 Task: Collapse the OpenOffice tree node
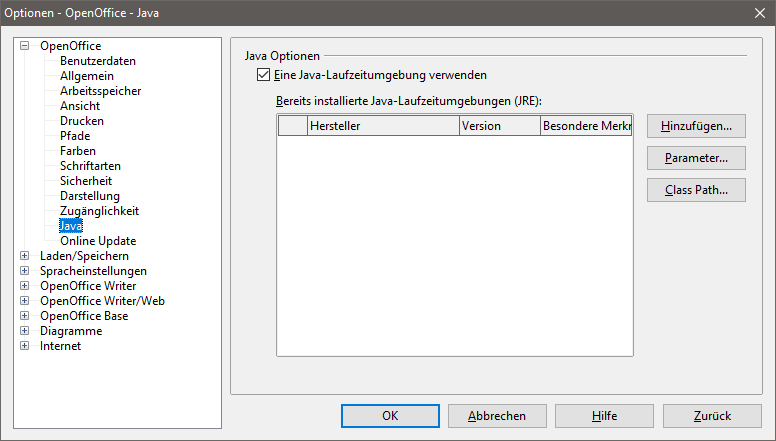pos(24,46)
